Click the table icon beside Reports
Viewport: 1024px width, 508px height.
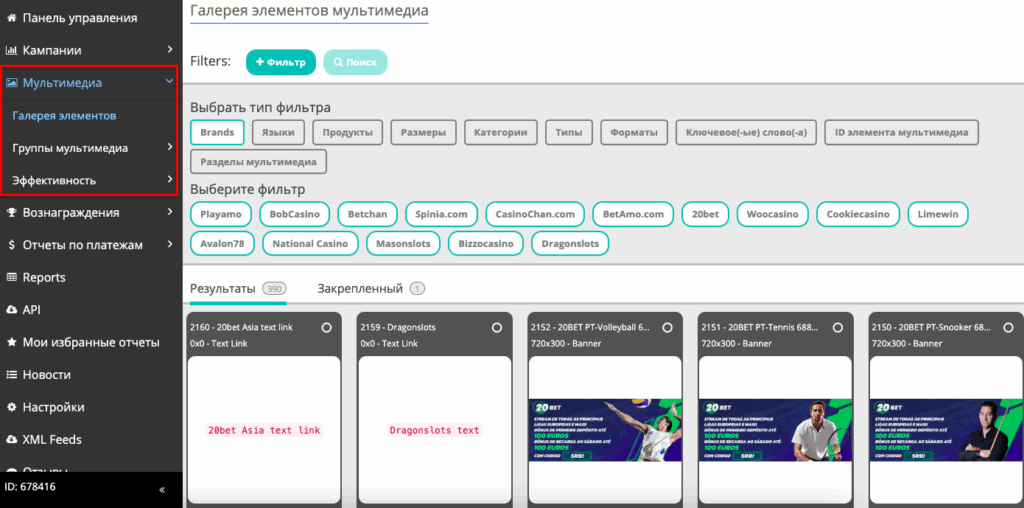click(11, 278)
